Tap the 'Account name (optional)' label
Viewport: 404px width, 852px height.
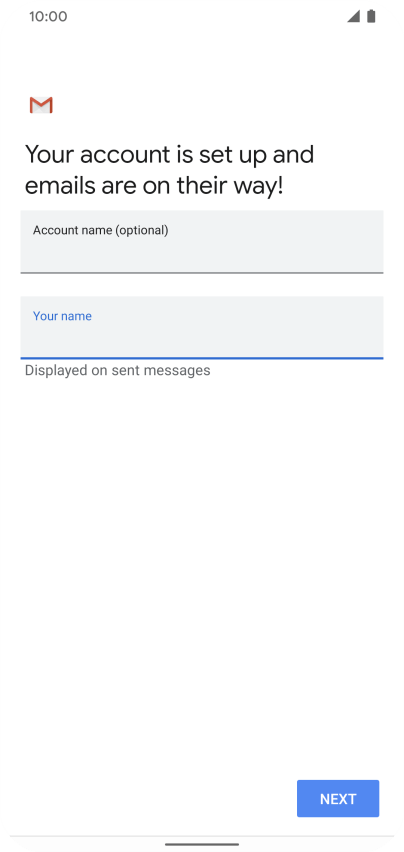pyautogui.click(x=100, y=230)
